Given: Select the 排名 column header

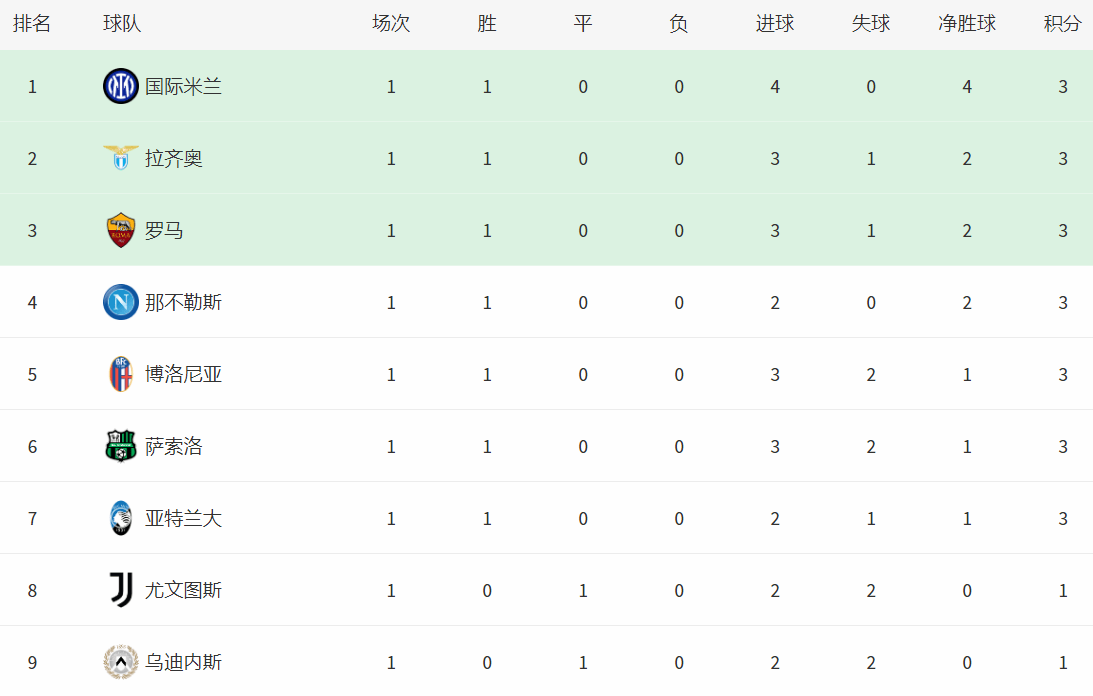Looking at the screenshot, I should click(32, 24).
